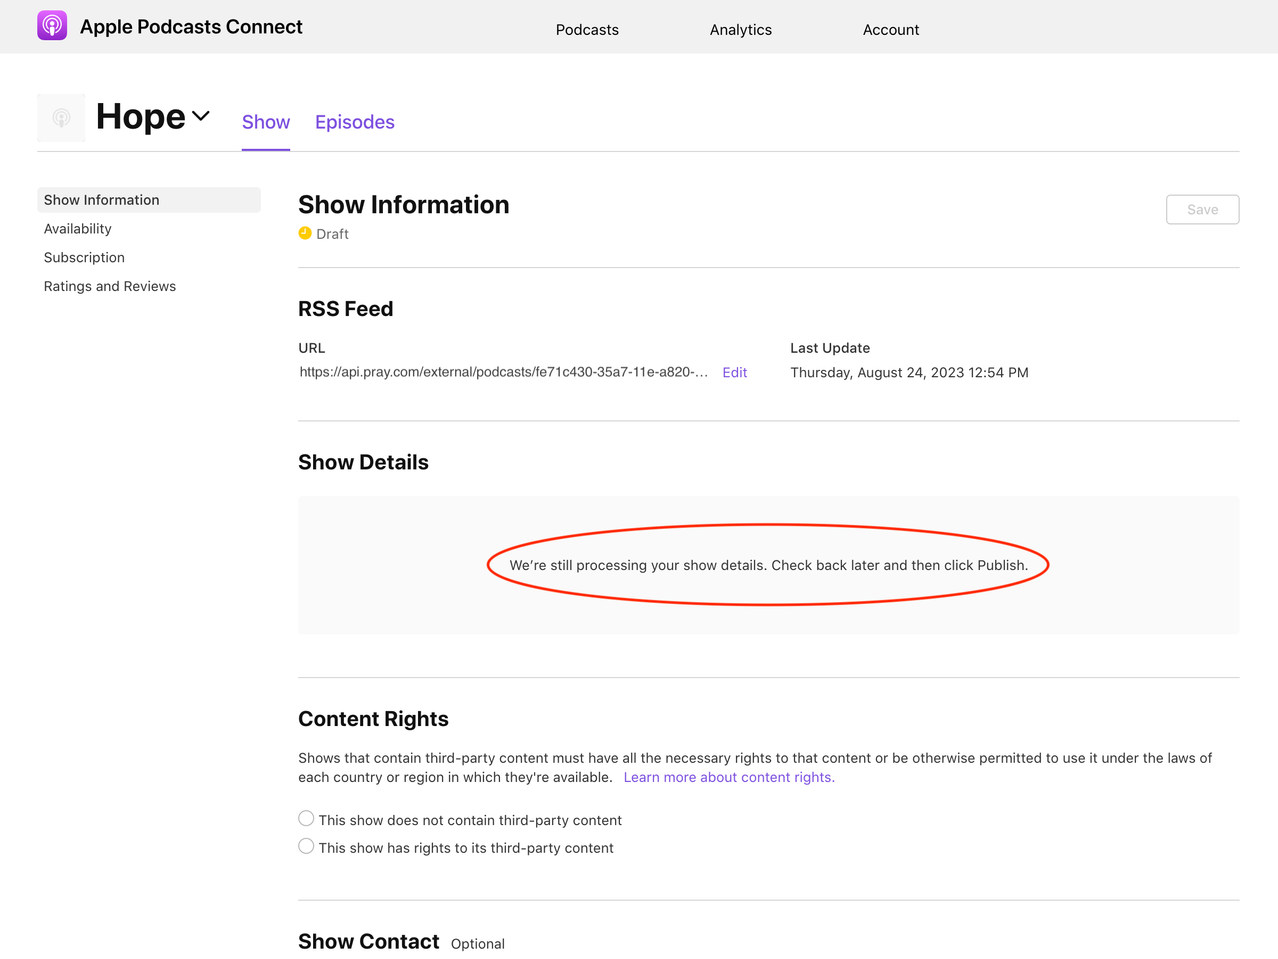1278x959 pixels.
Task: Select Availability in the sidebar
Action: 77,228
